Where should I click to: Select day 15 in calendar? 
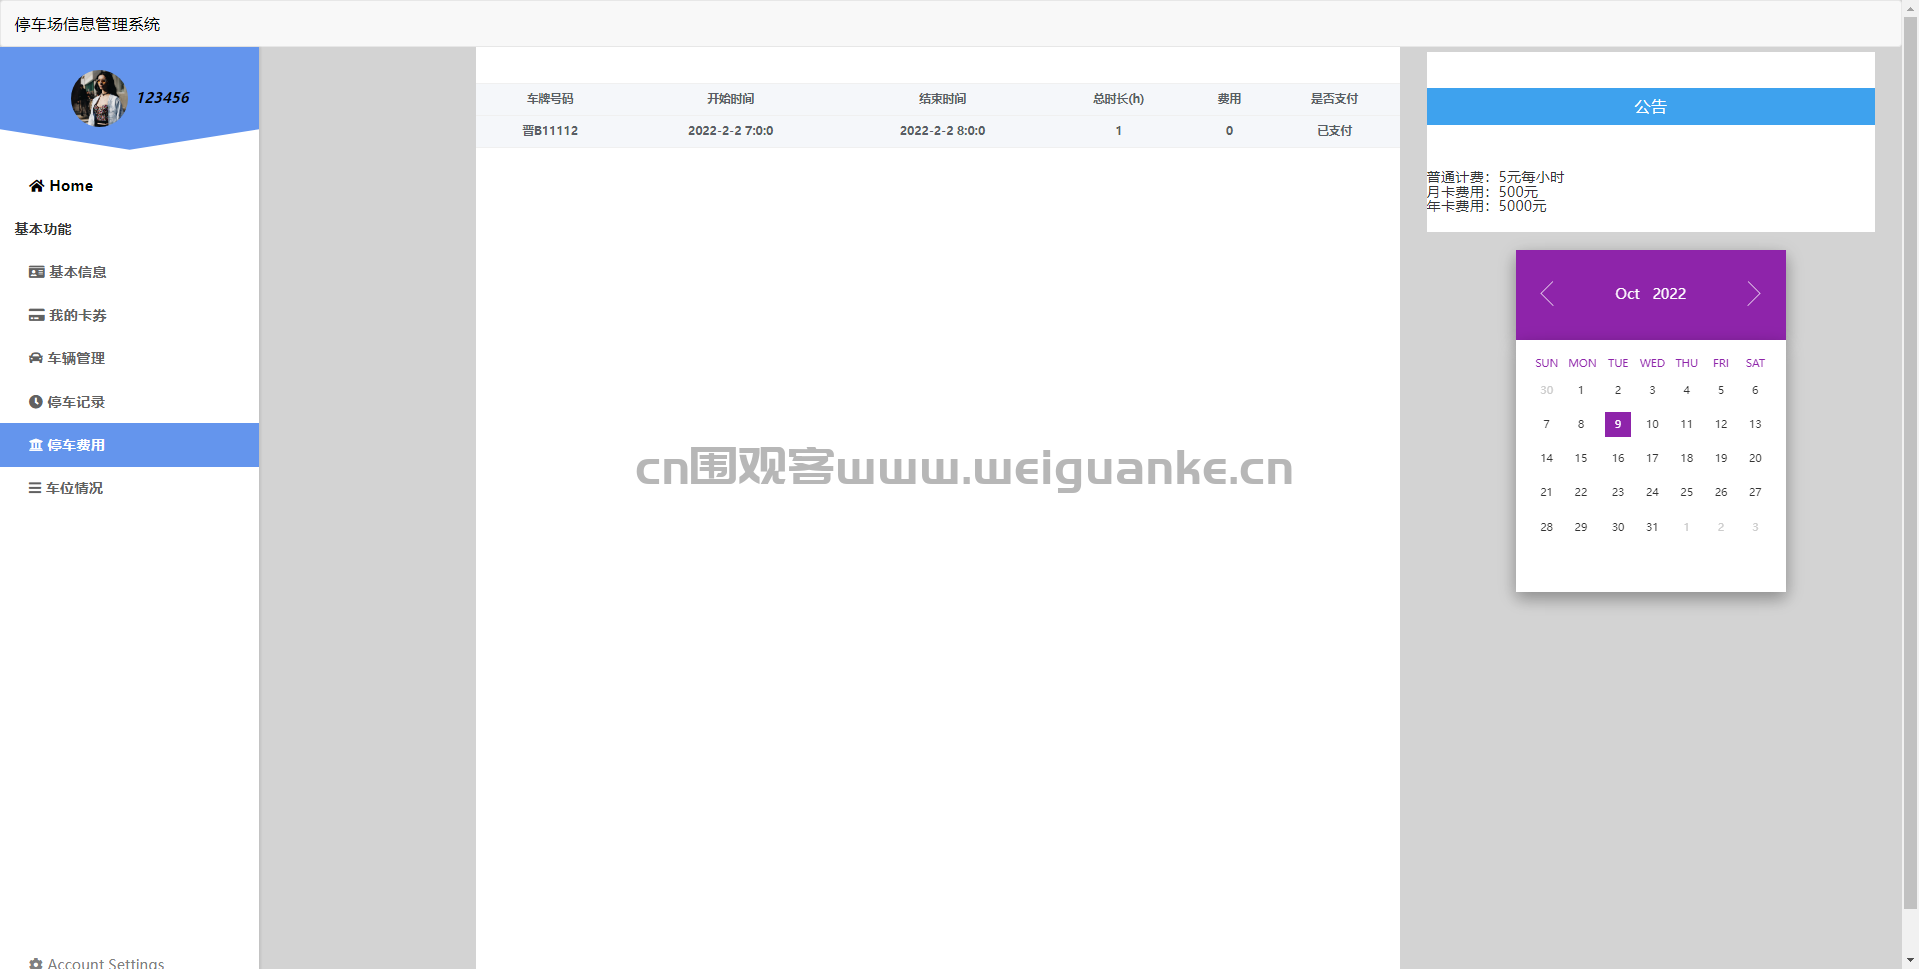(1581, 458)
